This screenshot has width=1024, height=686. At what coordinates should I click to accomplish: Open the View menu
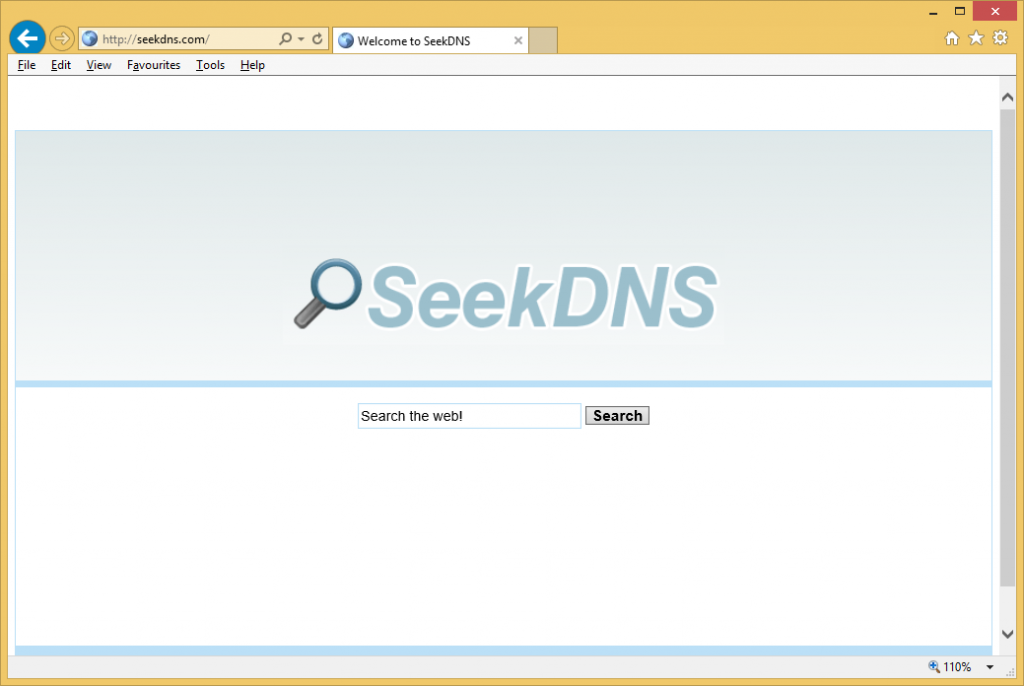pos(99,65)
